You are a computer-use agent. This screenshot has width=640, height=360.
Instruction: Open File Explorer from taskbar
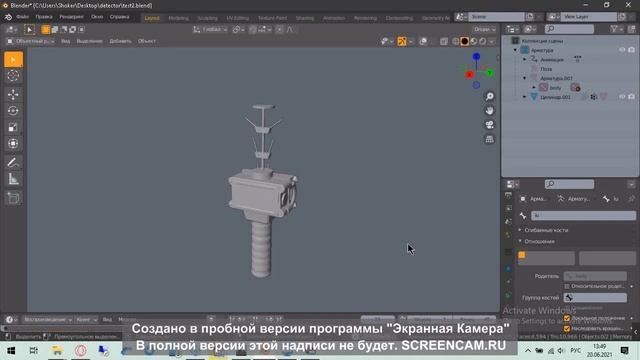pyautogui.click(x=57, y=351)
